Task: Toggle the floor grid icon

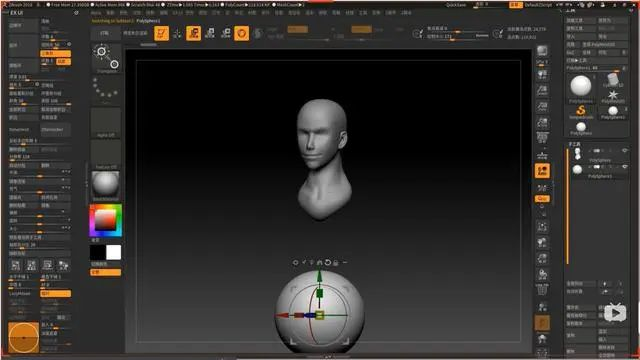Action: coord(542,155)
